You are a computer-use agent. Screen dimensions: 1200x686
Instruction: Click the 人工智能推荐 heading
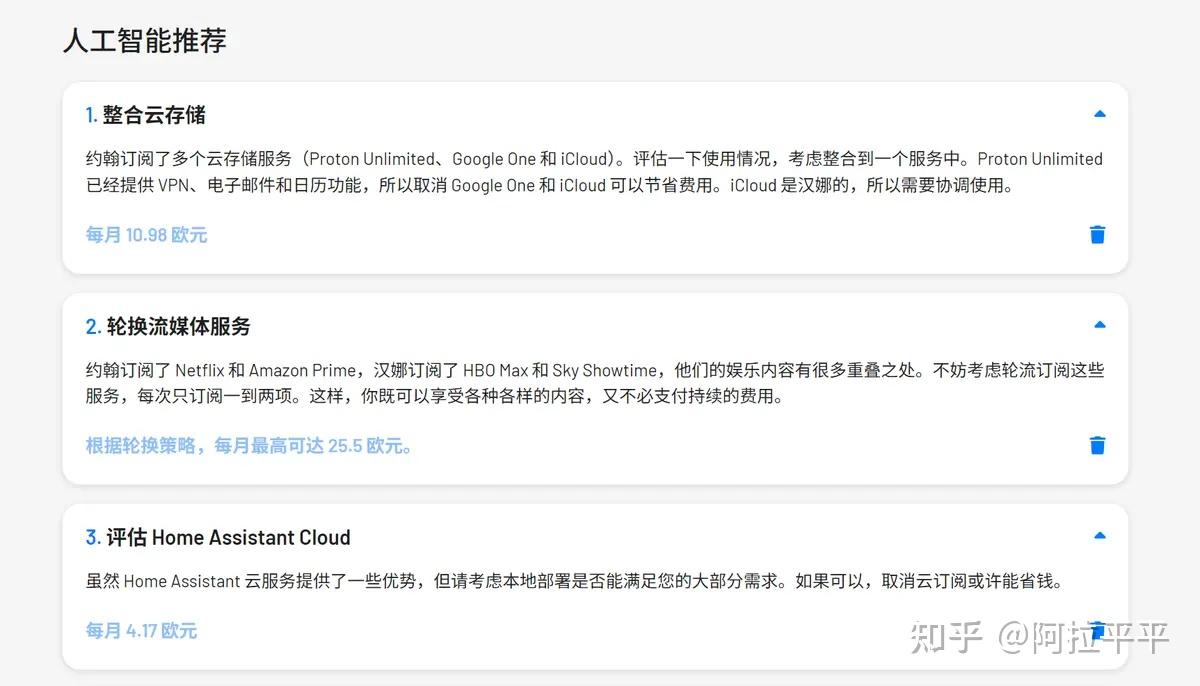(144, 41)
